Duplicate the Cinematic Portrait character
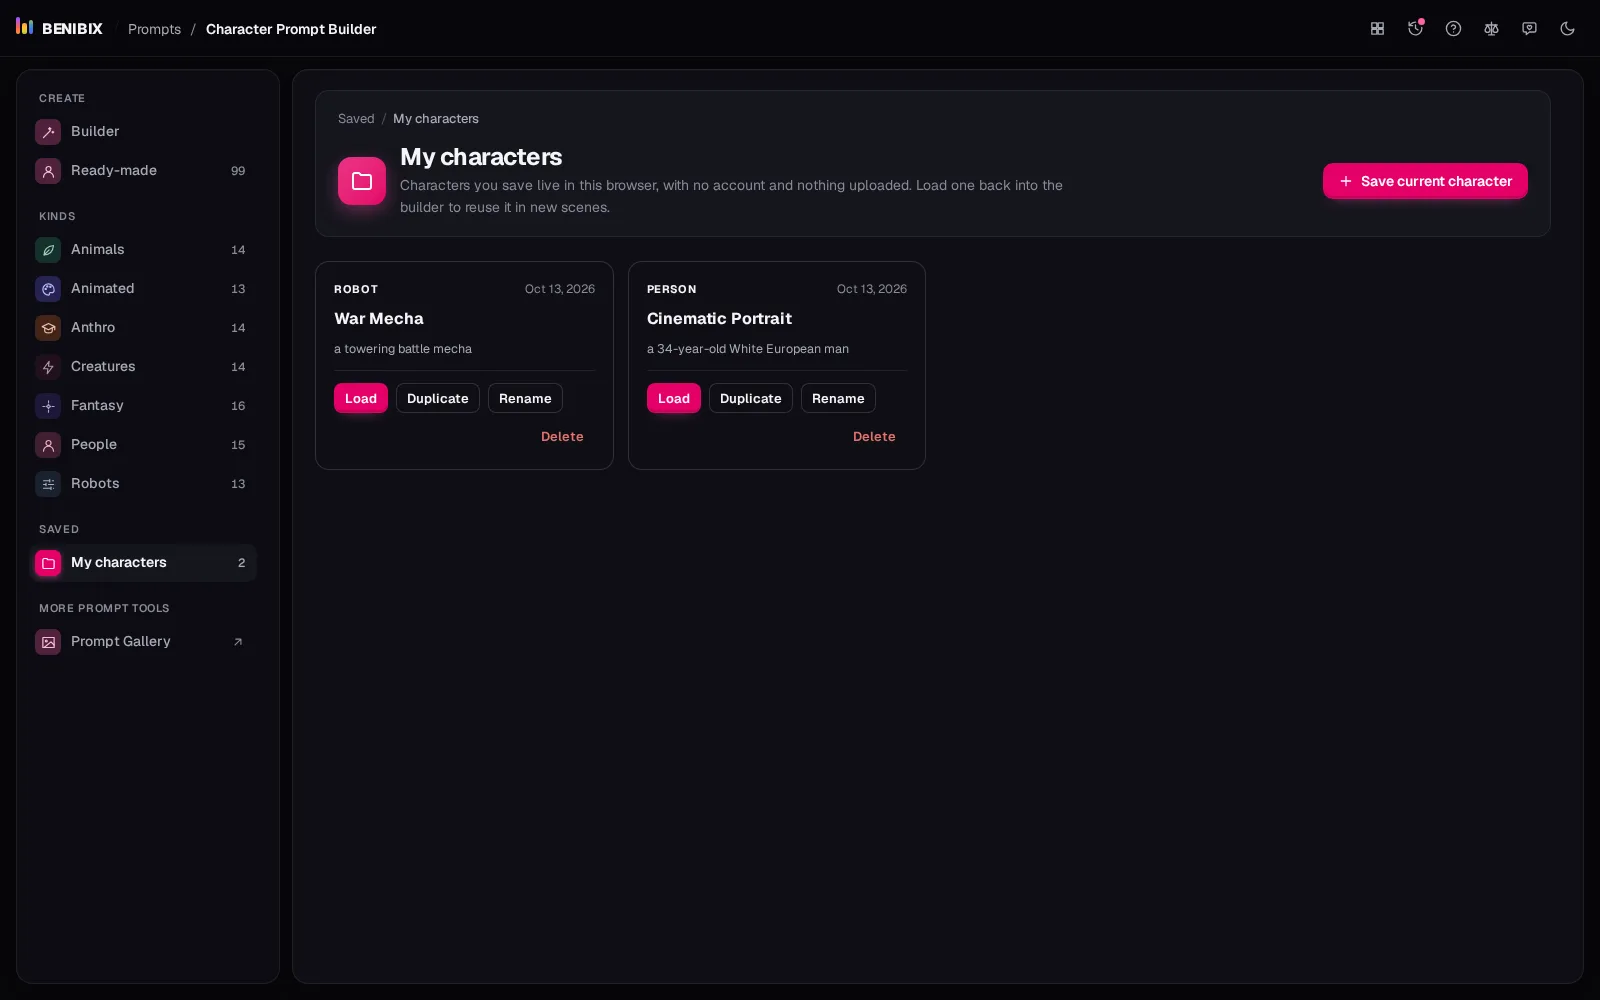The height and width of the screenshot is (1000, 1600). click(x=751, y=398)
